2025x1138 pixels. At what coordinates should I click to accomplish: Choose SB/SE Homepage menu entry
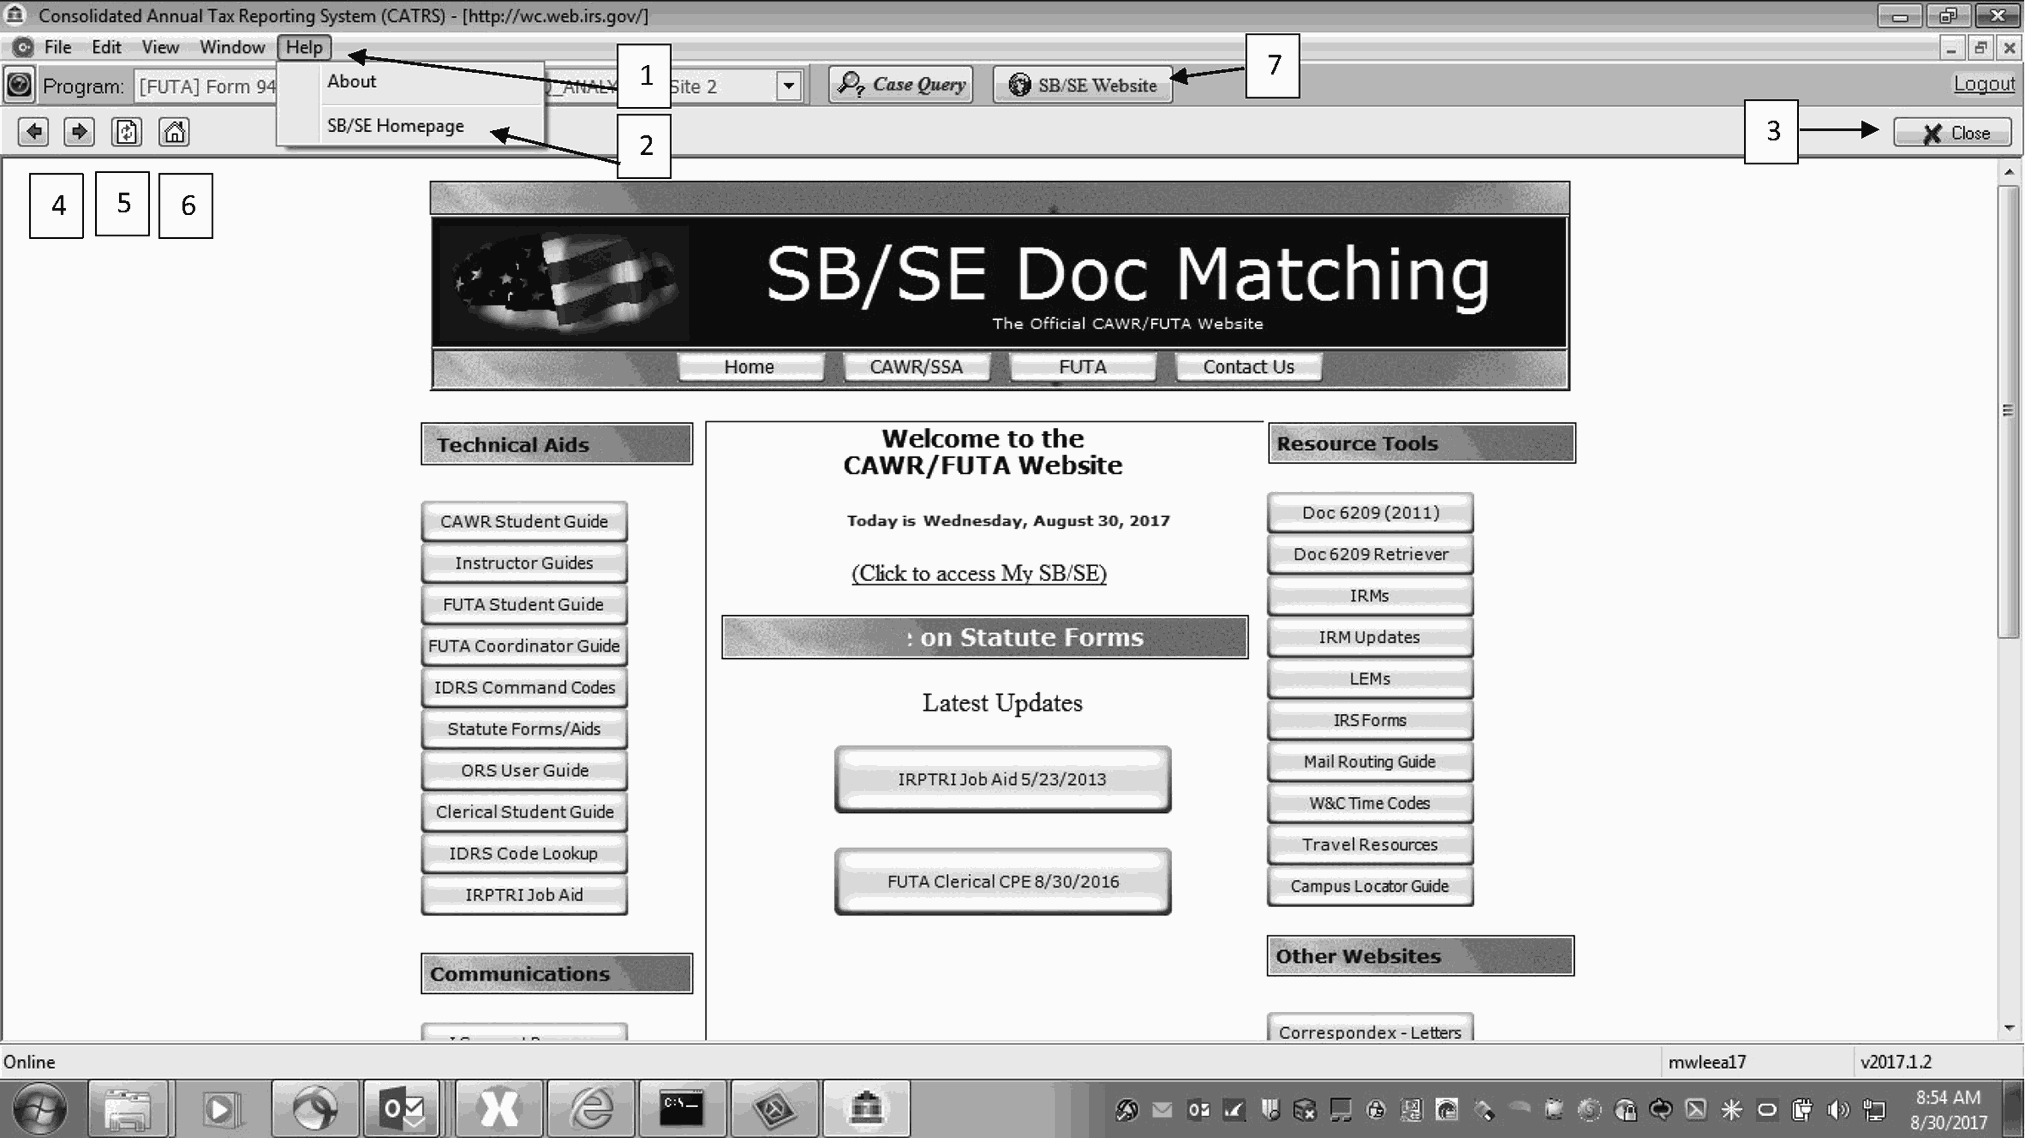[x=396, y=126]
